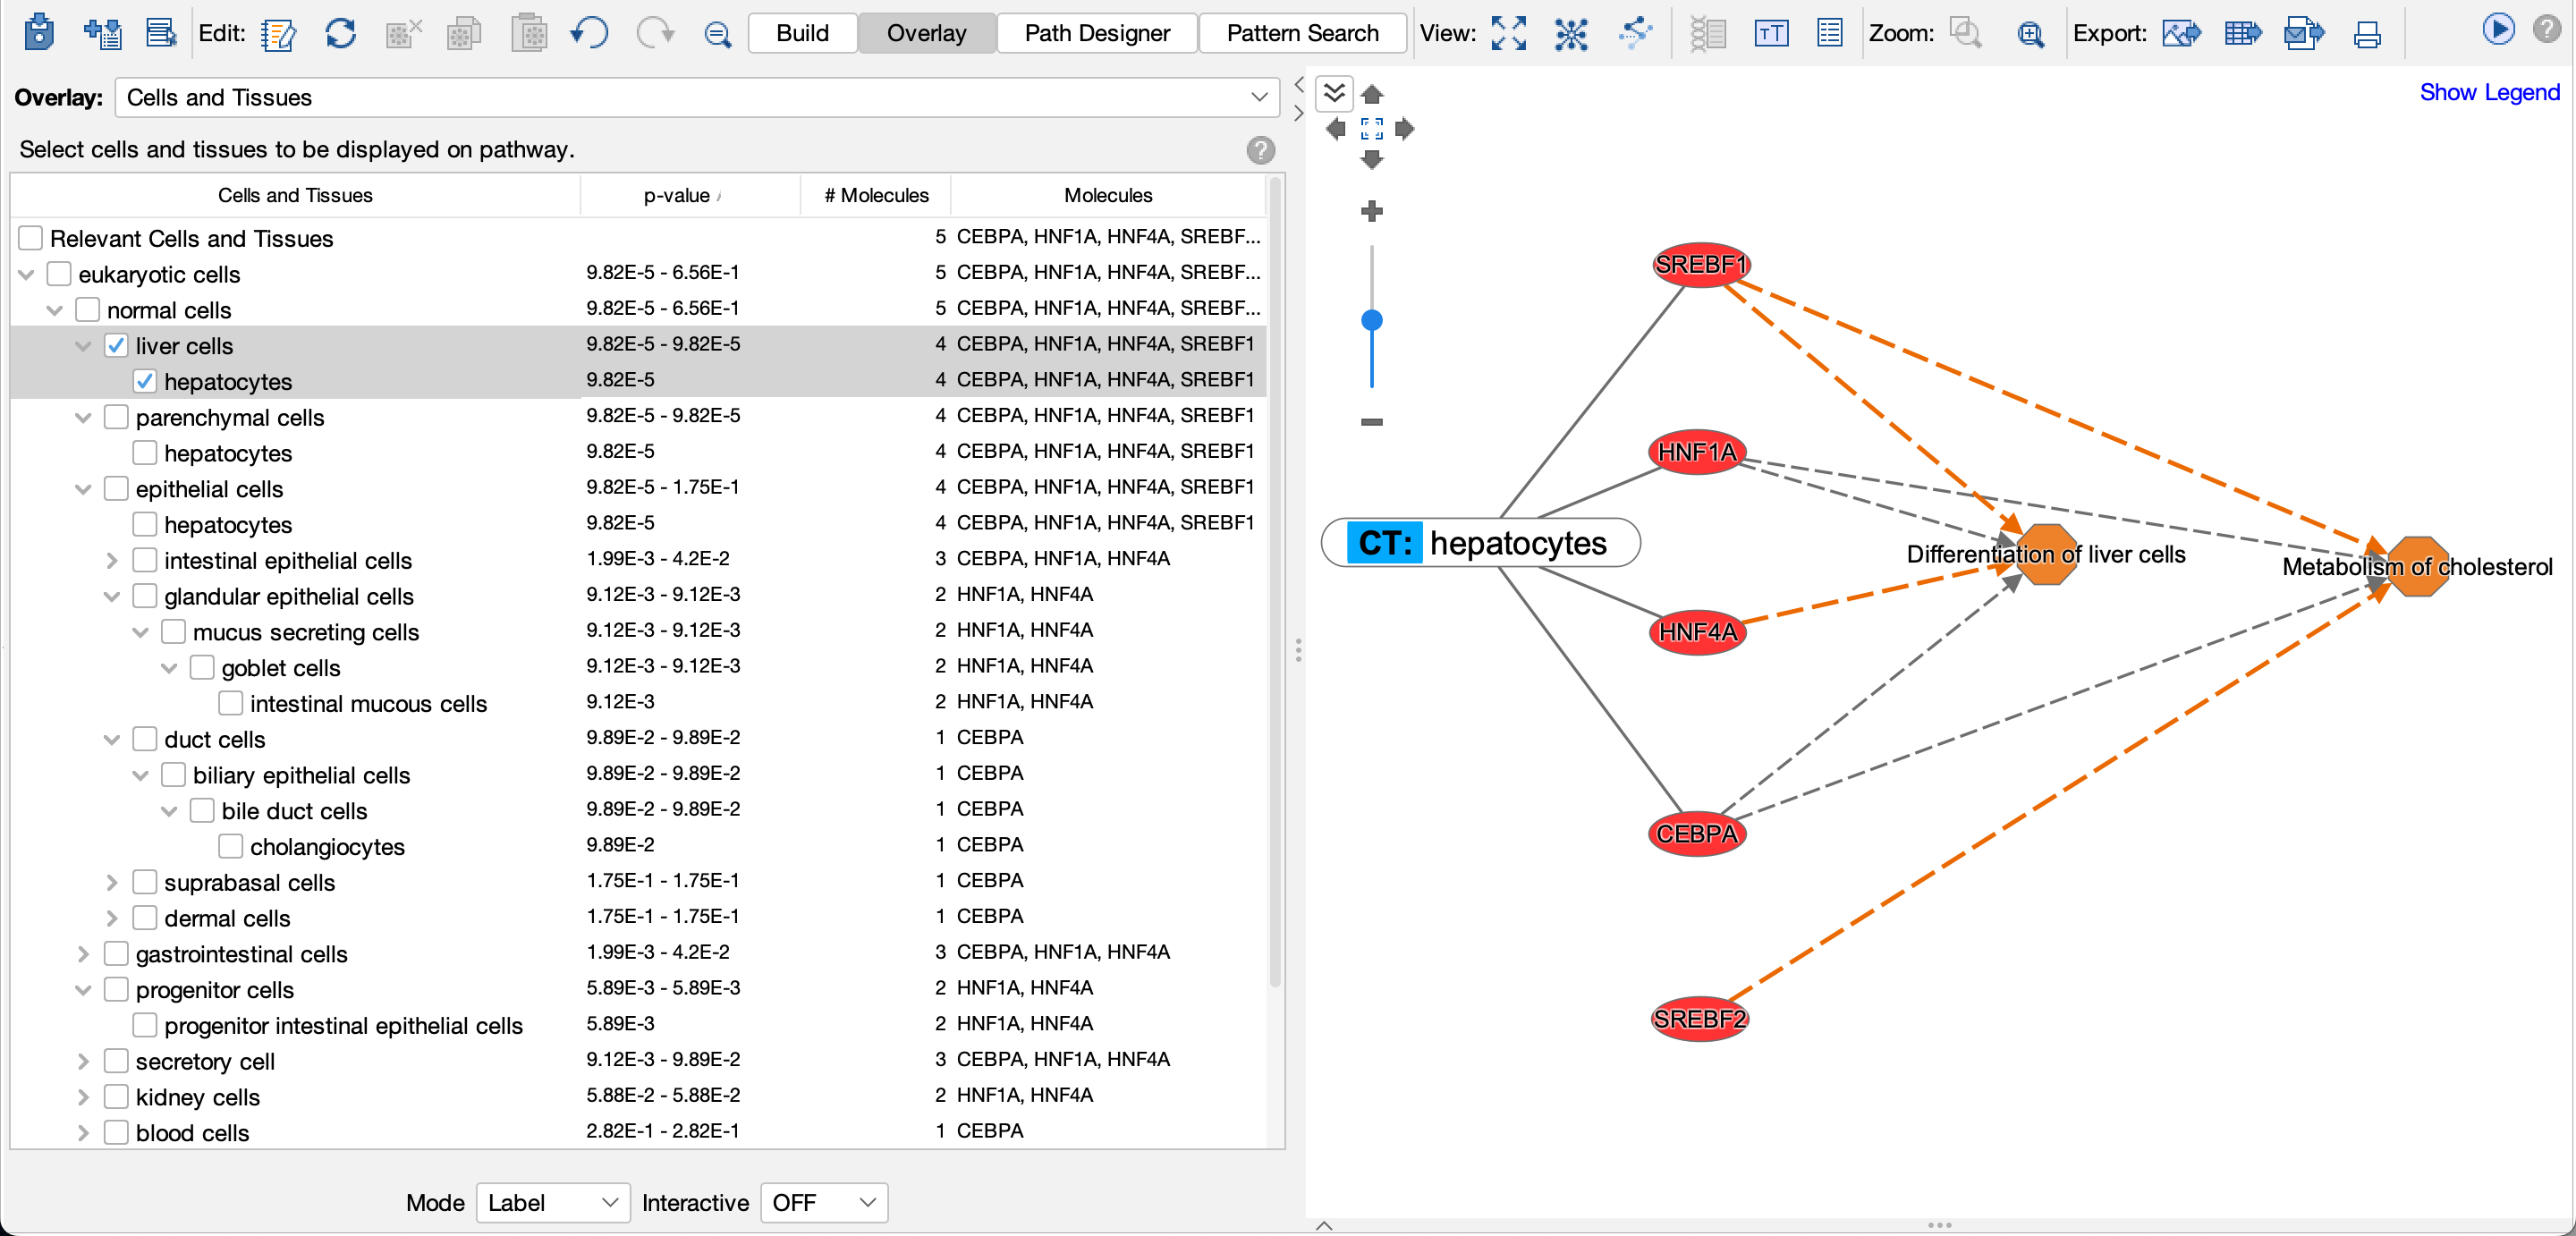
Task: Click the help question mark beside instructions
Action: point(1260,150)
